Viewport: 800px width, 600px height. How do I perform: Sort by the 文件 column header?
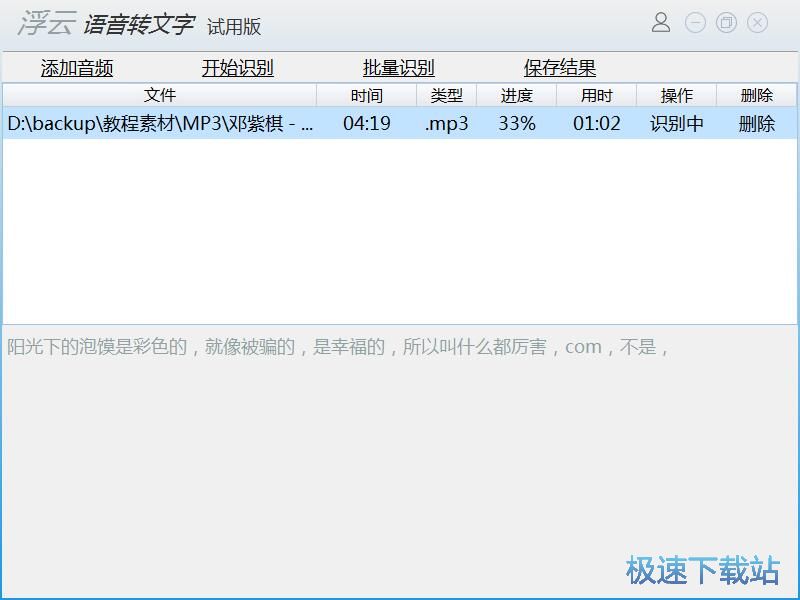(x=160, y=95)
